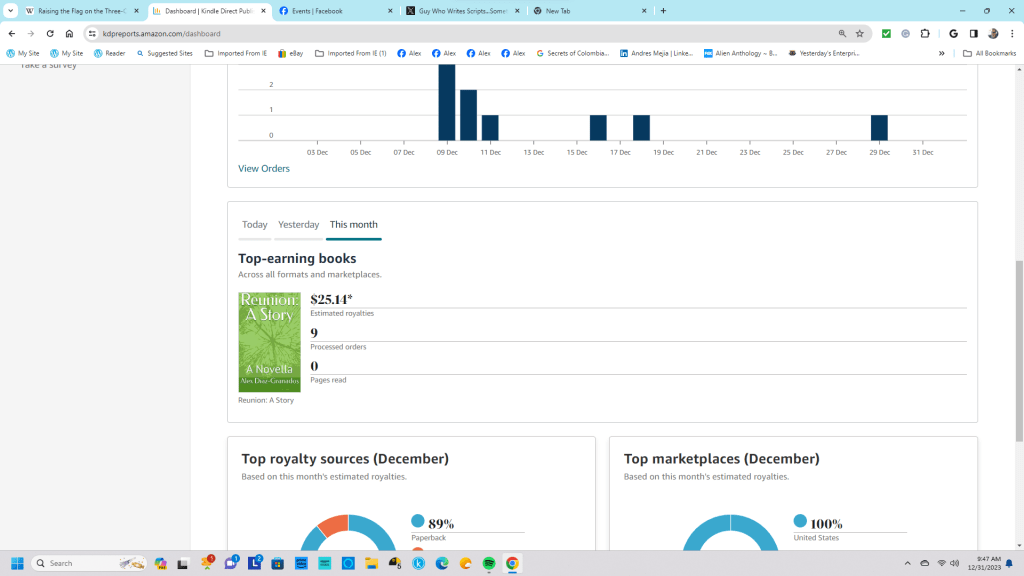Screen dimensions: 1024x576
Task: Open the browser three-dot menu
Action: coord(1011,33)
